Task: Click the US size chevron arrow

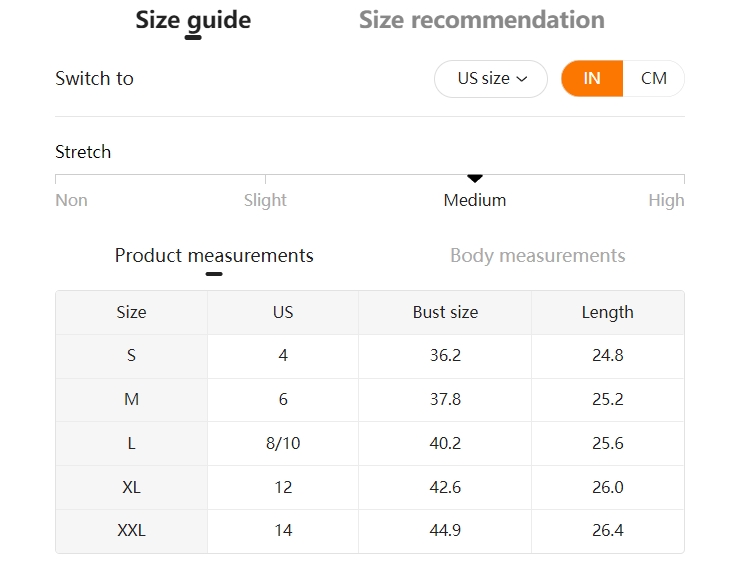Action: 522,79
